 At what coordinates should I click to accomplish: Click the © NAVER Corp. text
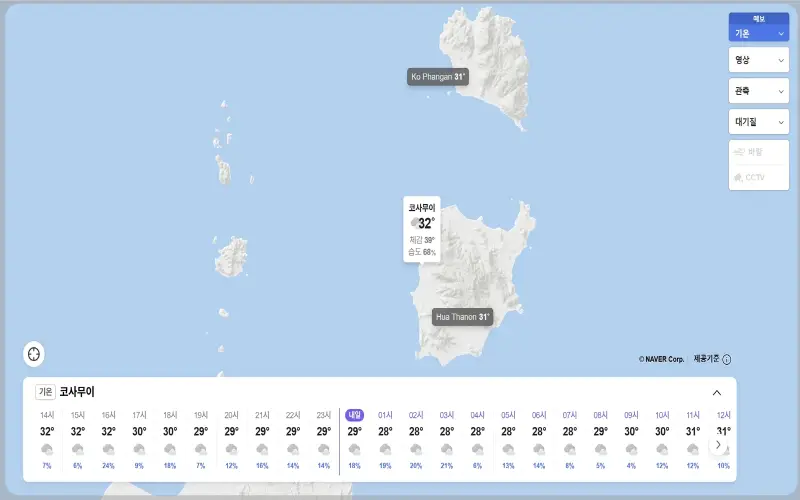pyautogui.click(x=661, y=359)
